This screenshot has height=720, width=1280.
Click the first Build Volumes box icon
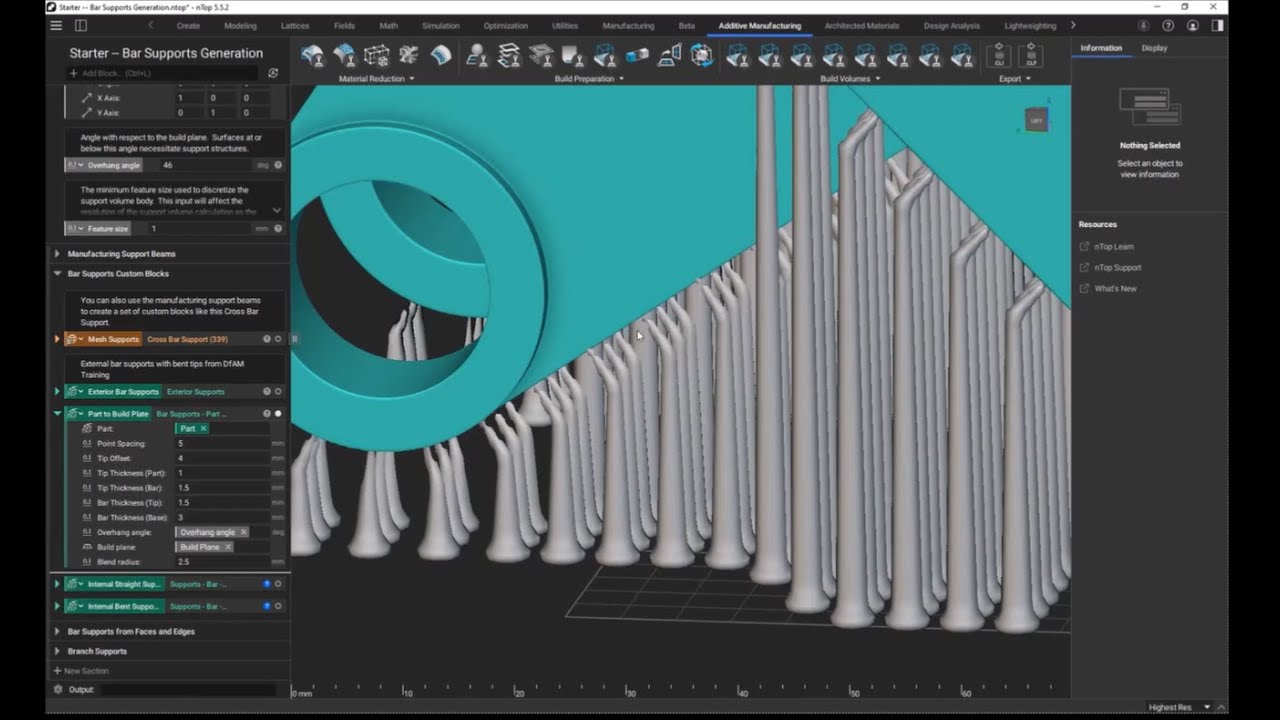pos(737,56)
